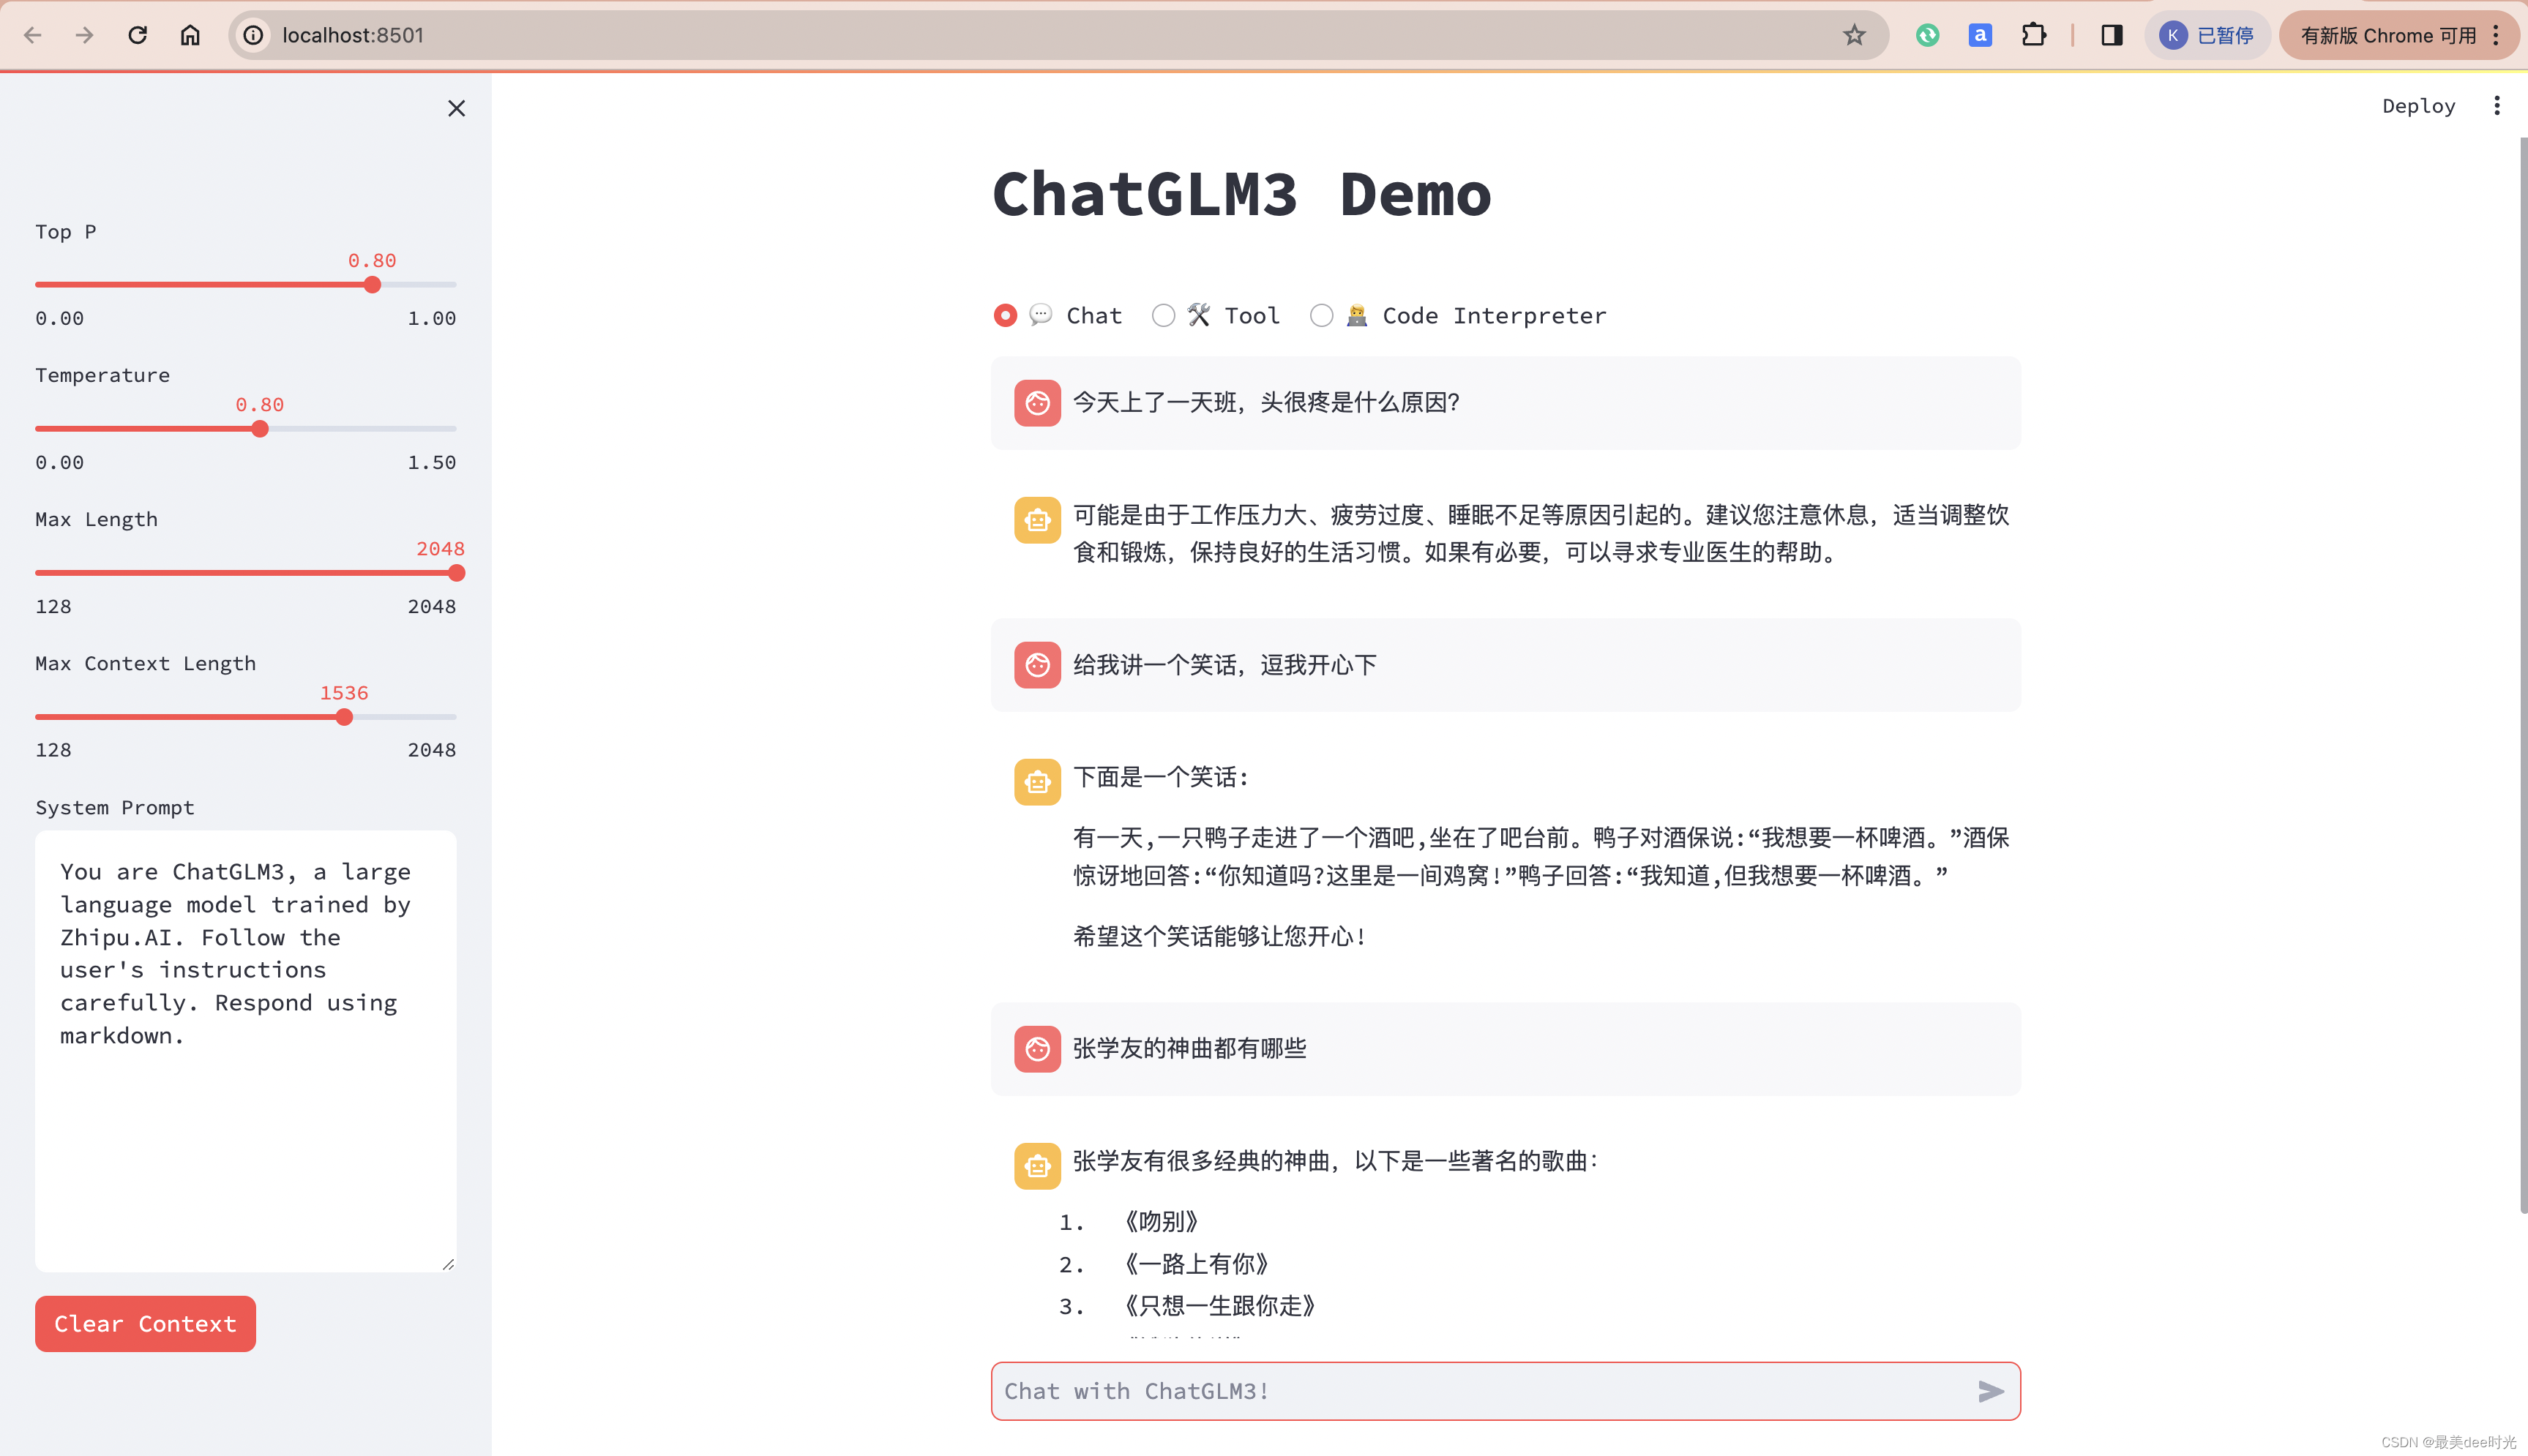Click user avatar beside 张学友 question
Image resolution: width=2528 pixels, height=1456 pixels.
1037,1049
